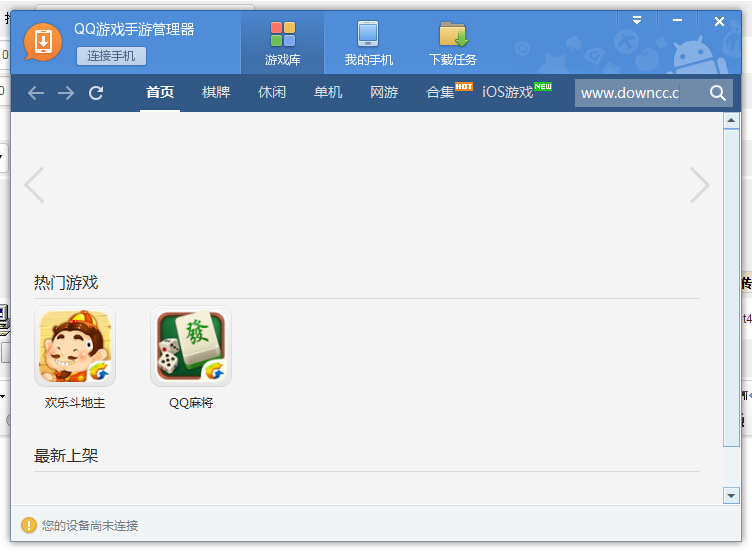Select the 休闲 category menu item

point(272,92)
